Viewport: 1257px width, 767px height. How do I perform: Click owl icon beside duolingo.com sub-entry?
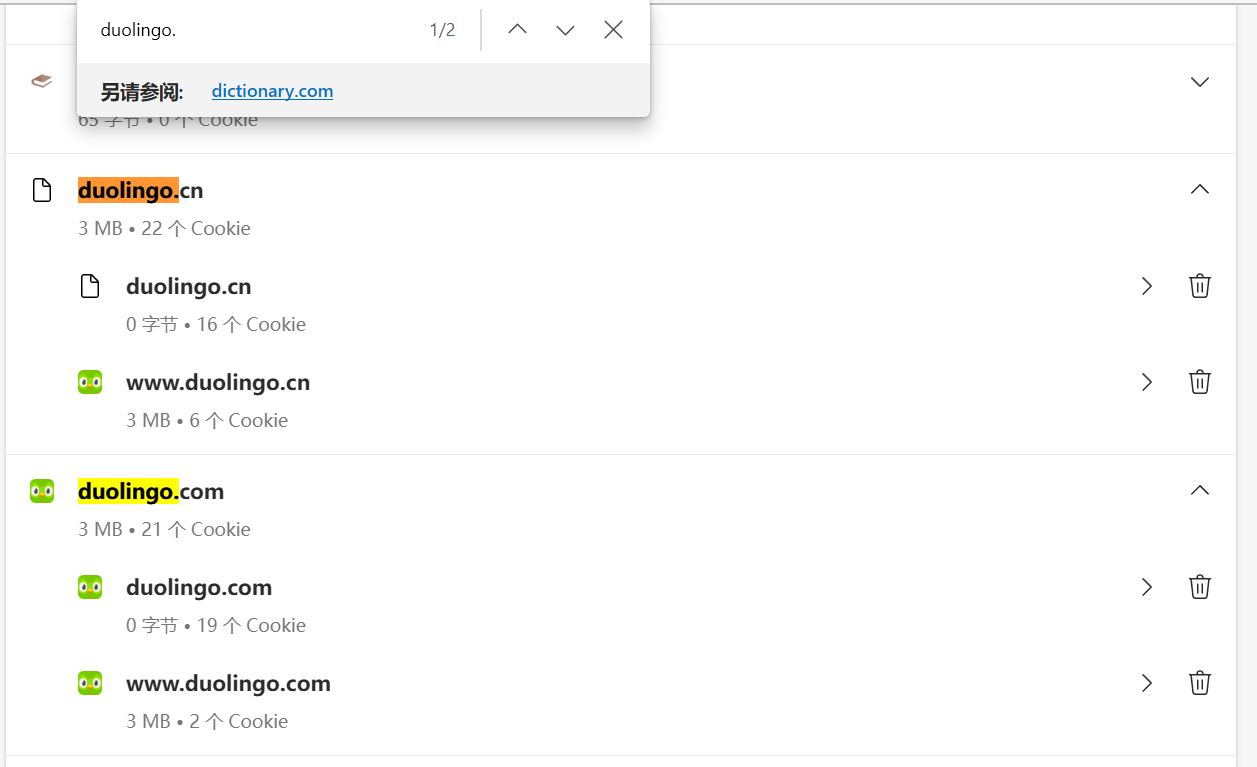(x=90, y=587)
